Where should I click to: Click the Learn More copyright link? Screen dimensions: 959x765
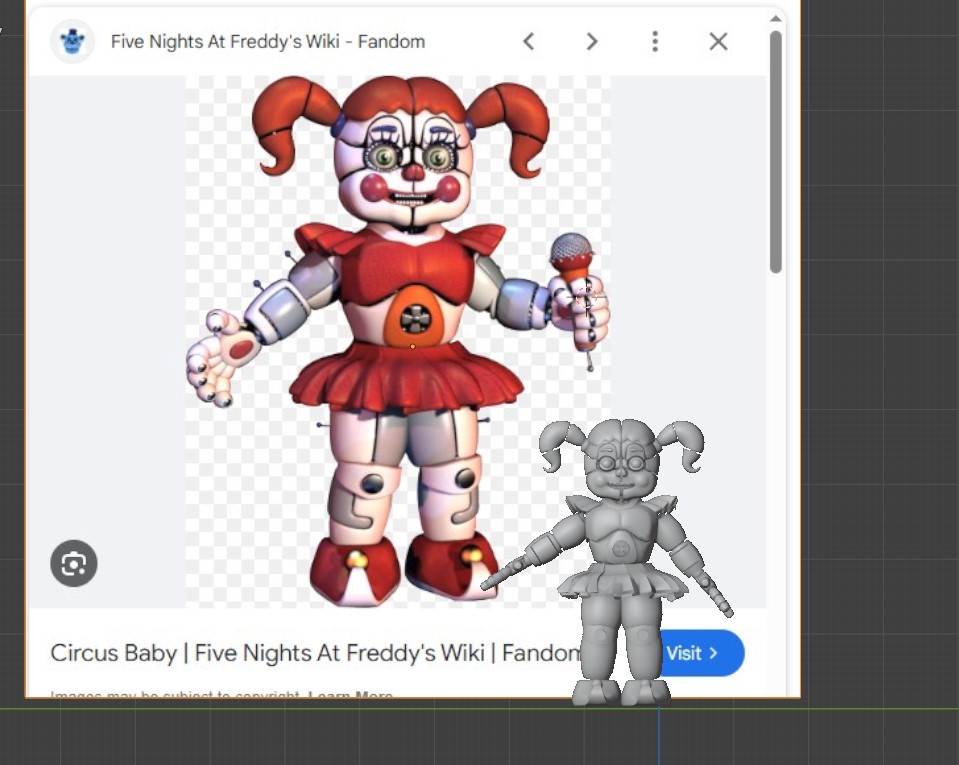click(350, 695)
